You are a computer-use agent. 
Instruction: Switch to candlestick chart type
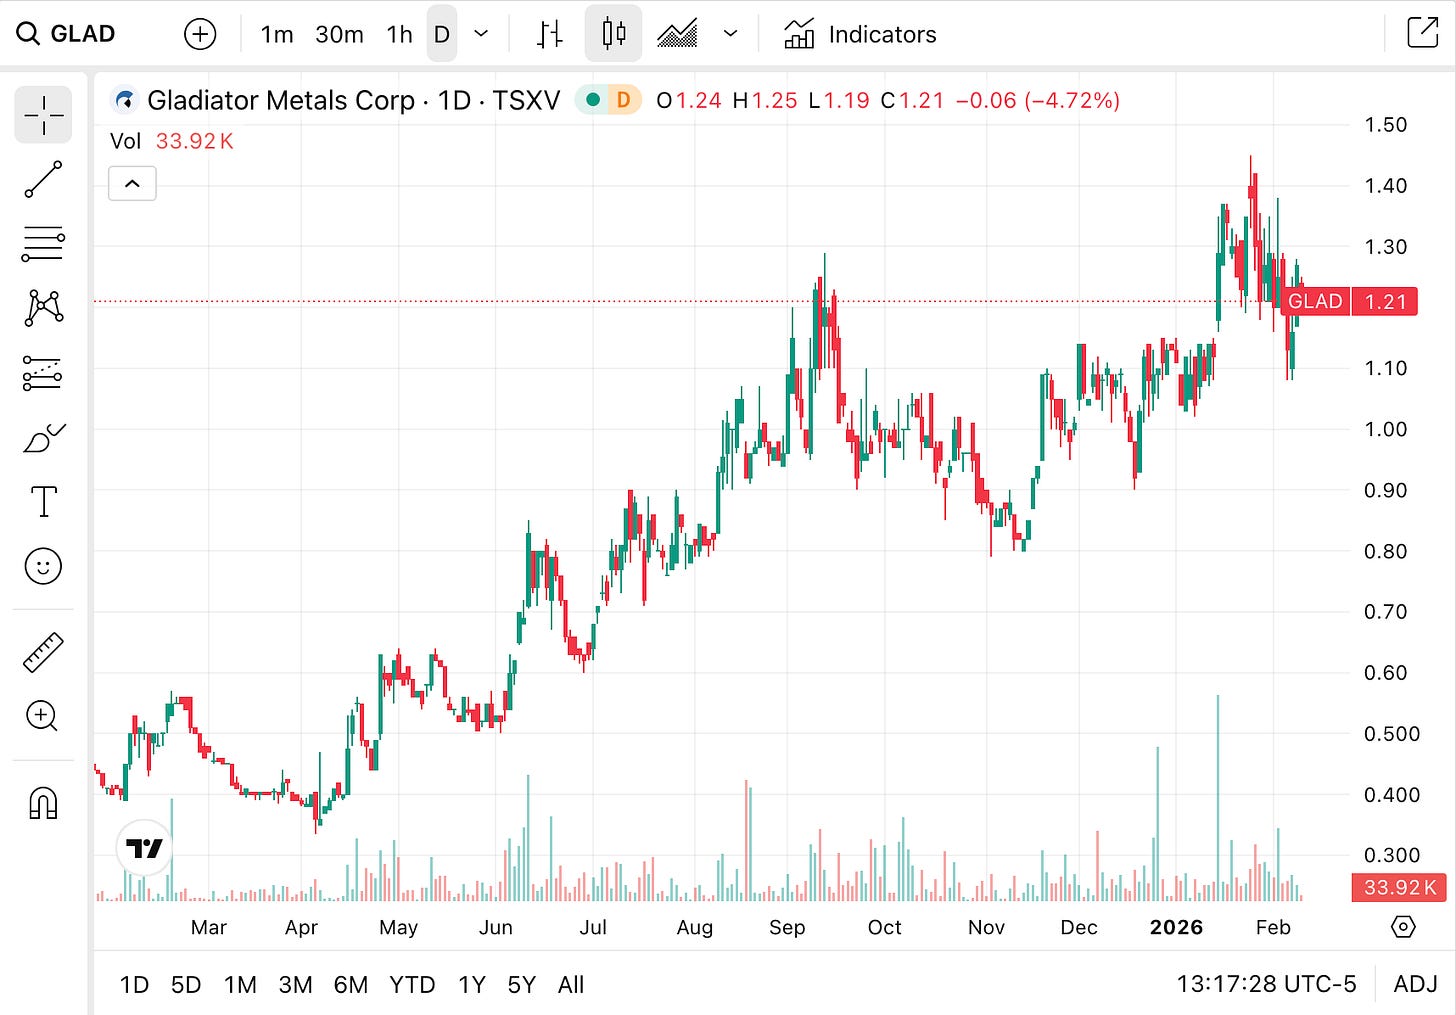click(613, 34)
